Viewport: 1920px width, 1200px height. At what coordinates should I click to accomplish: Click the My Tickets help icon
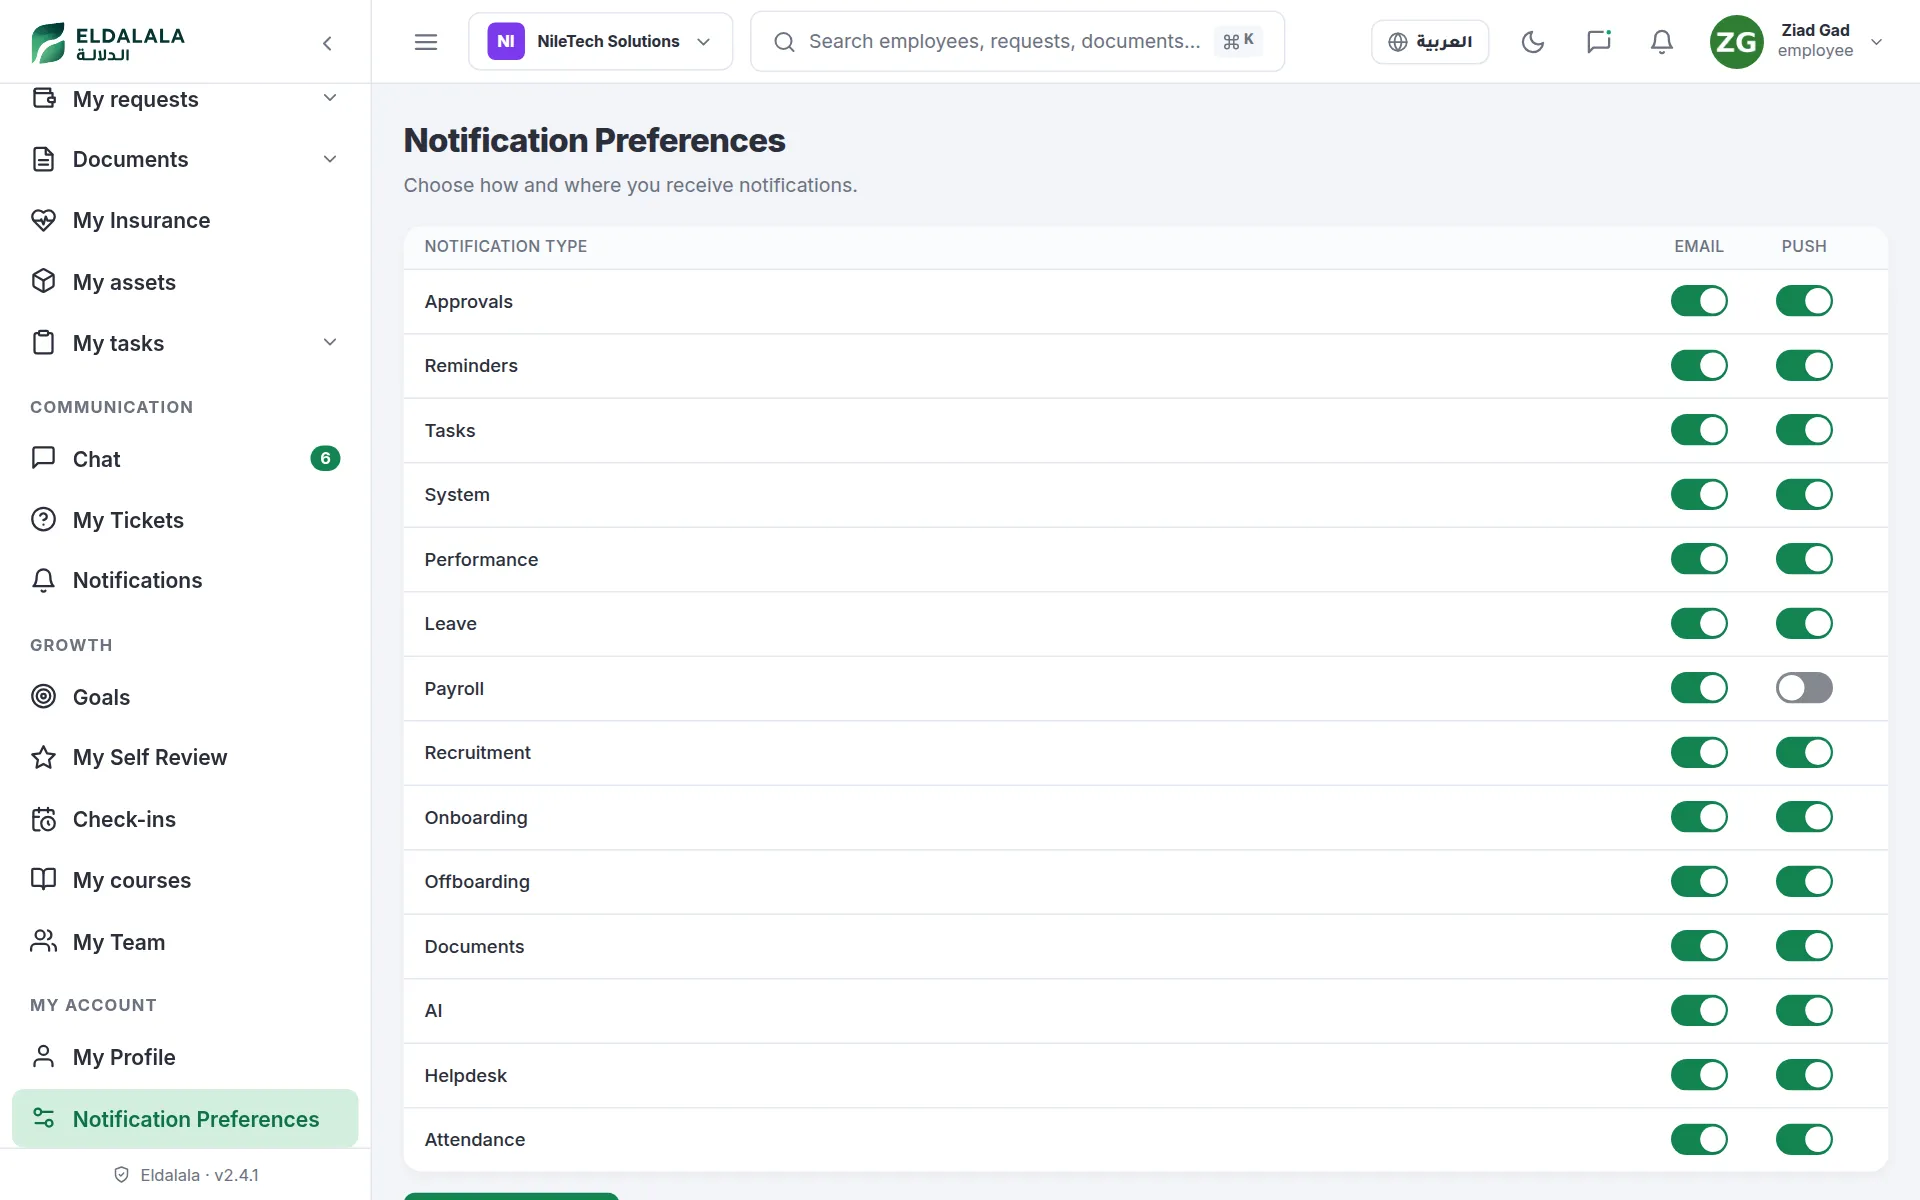43,520
